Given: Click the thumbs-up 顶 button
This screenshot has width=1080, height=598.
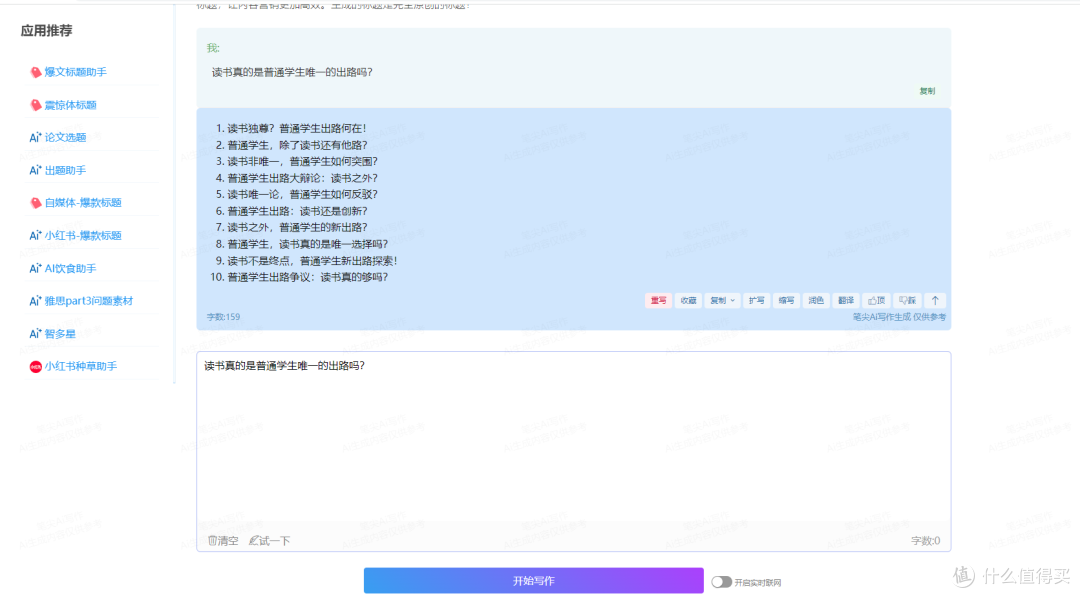Looking at the screenshot, I should 876,300.
